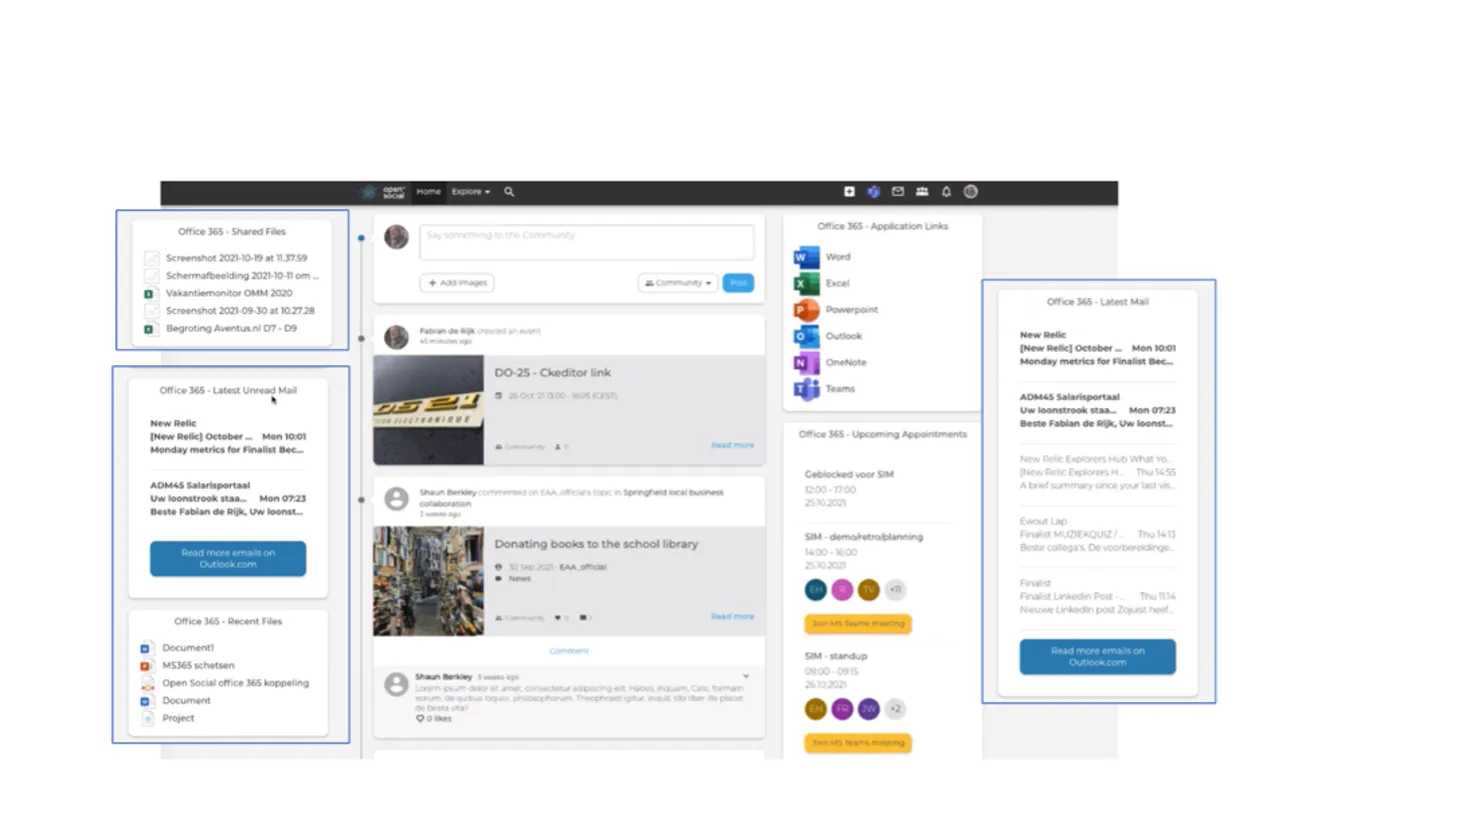This screenshot has width=1481, height=834.
Task: Open the Word application link
Action: click(822, 257)
